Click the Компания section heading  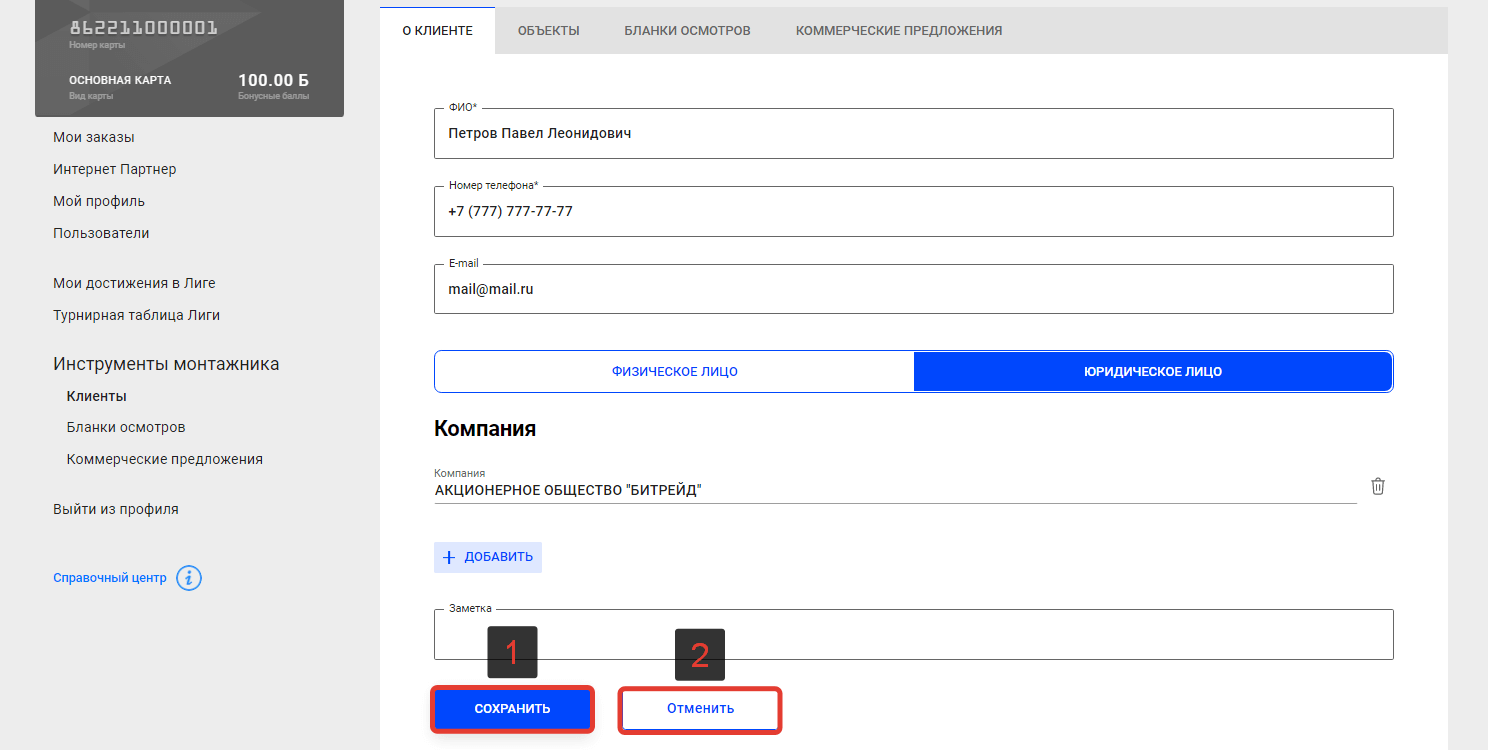click(485, 428)
